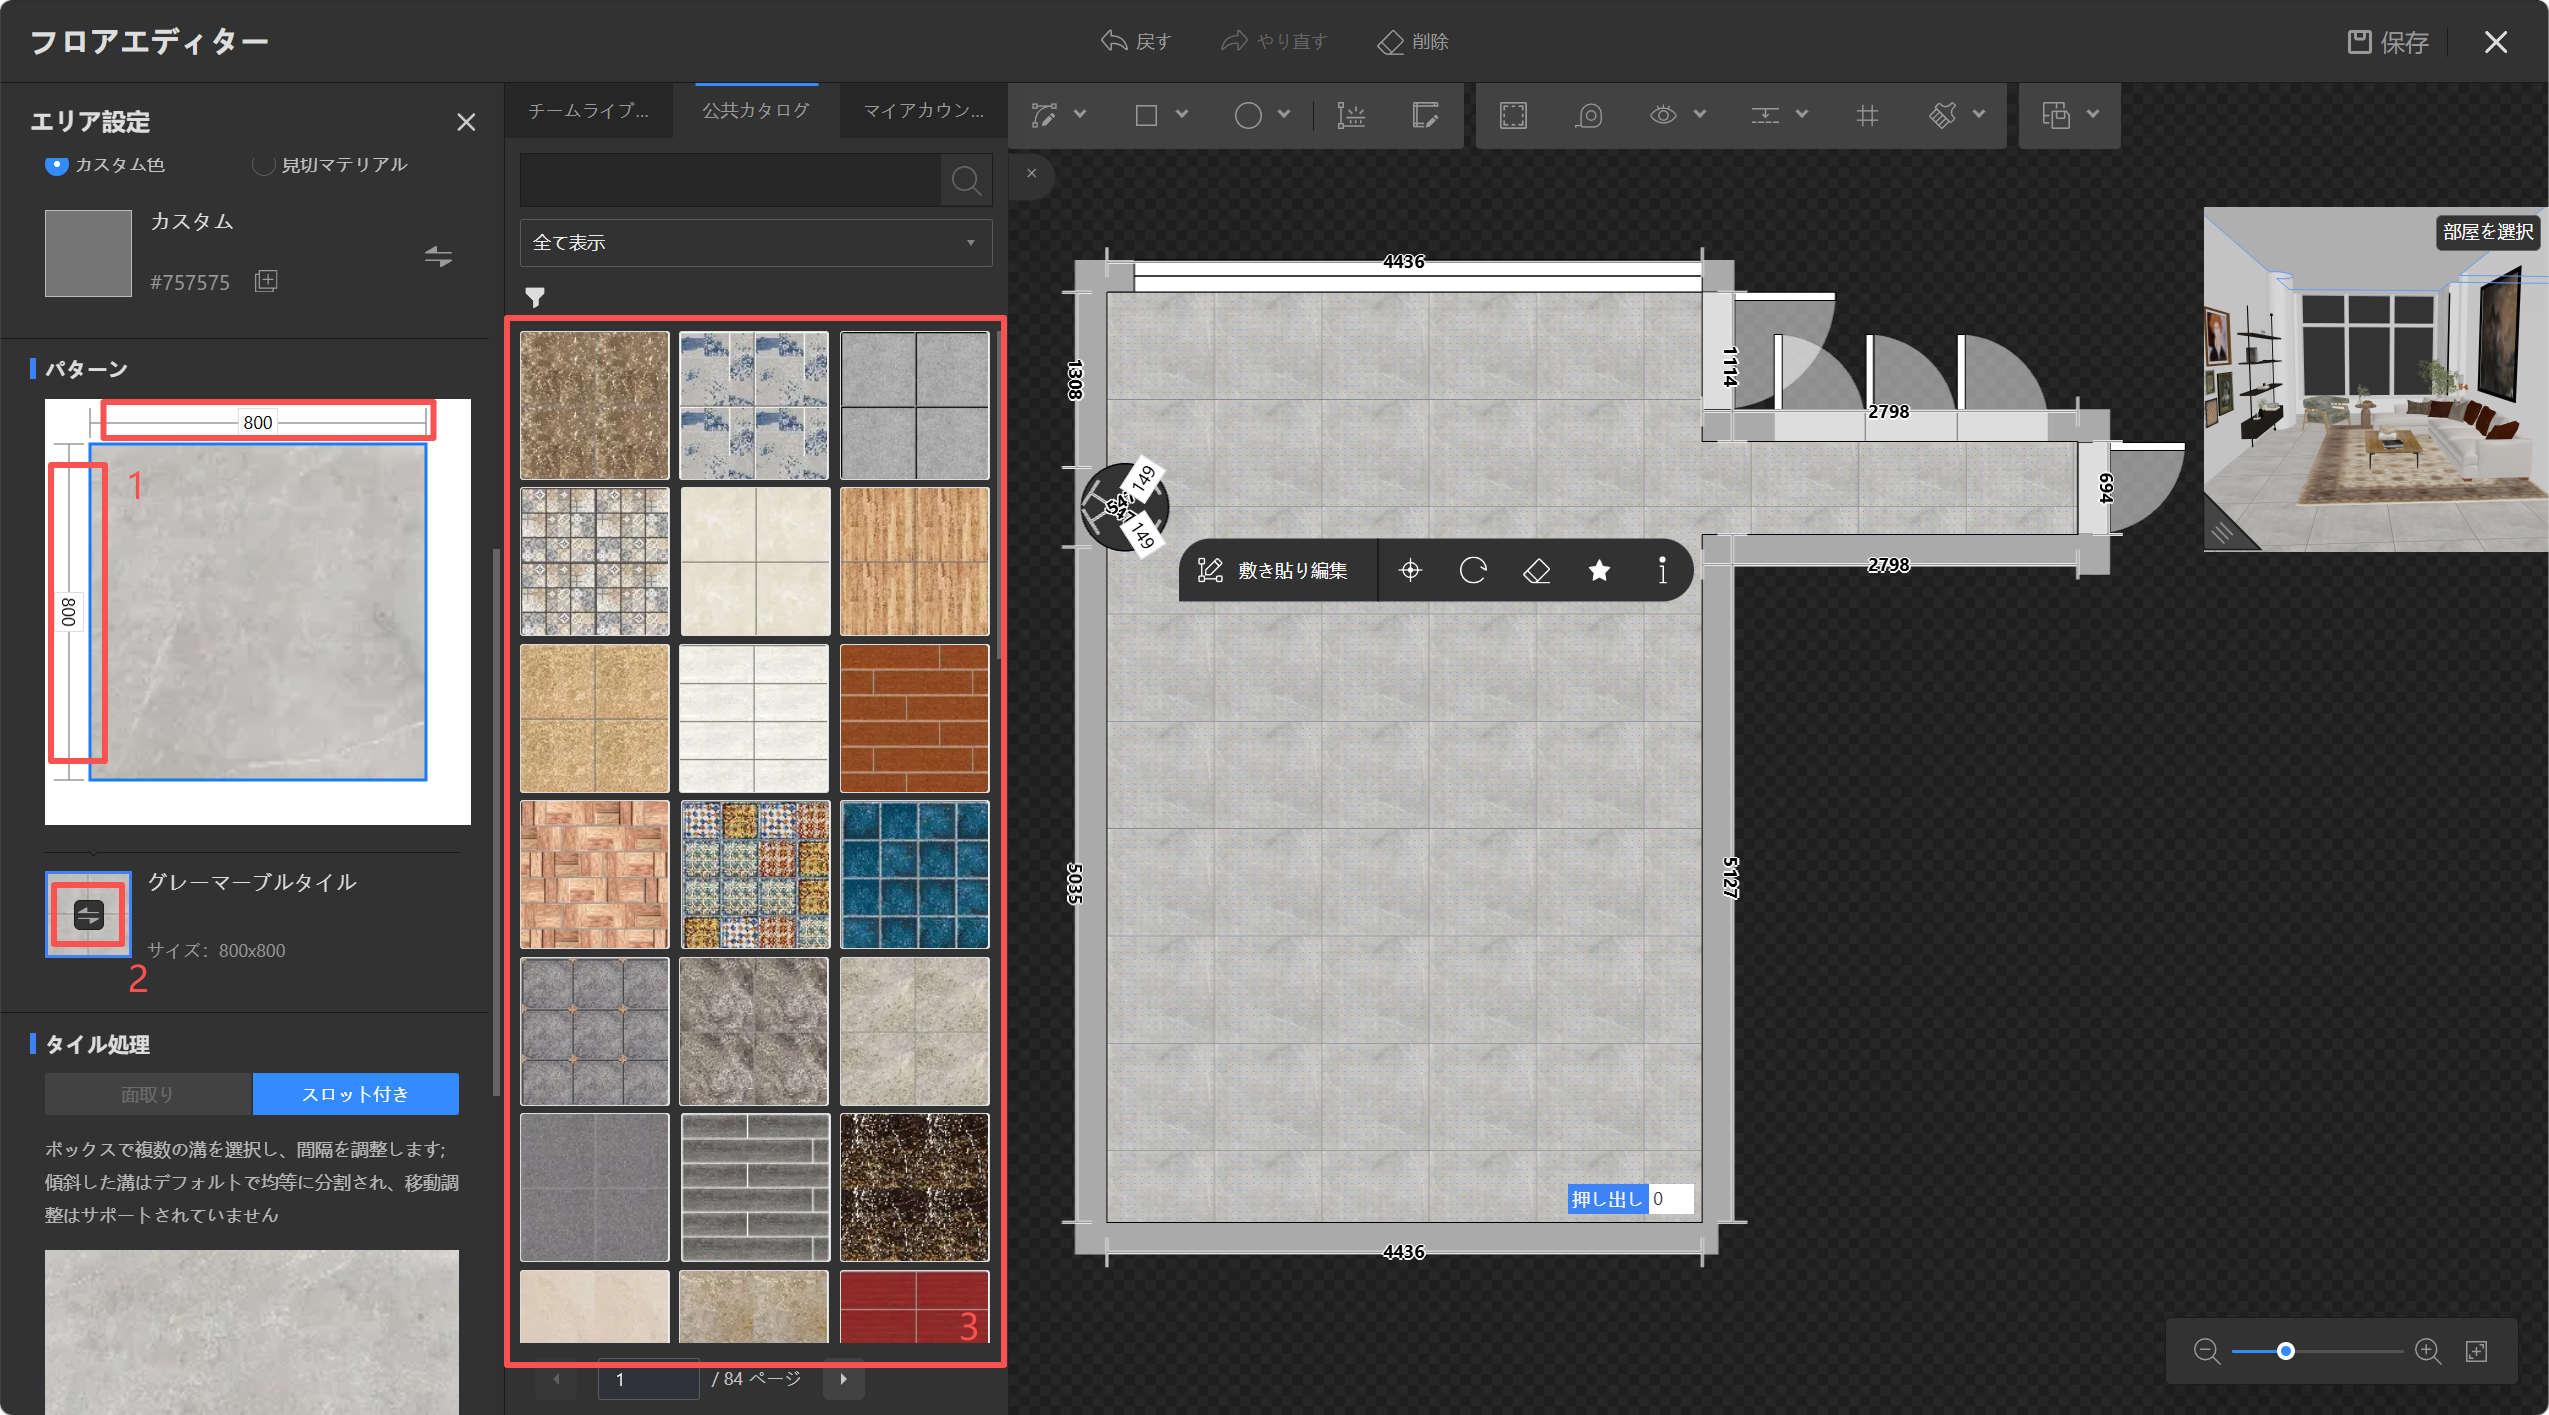Click the 部屋を選択 button on preview
This screenshot has height=1415, width=2549.
(2488, 232)
